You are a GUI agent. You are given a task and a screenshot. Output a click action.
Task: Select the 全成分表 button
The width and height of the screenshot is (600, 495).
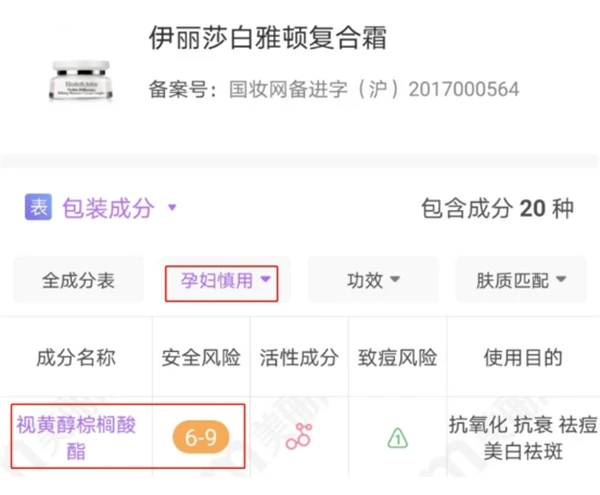[78, 281]
